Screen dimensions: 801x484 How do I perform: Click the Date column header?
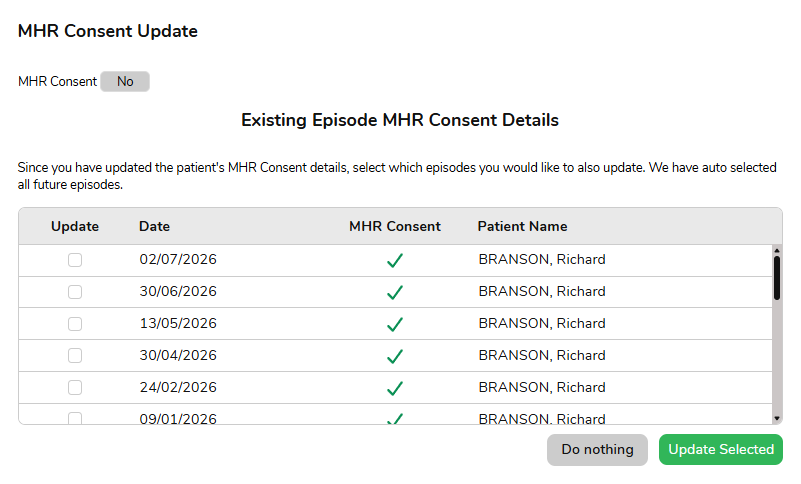tap(154, 226)
